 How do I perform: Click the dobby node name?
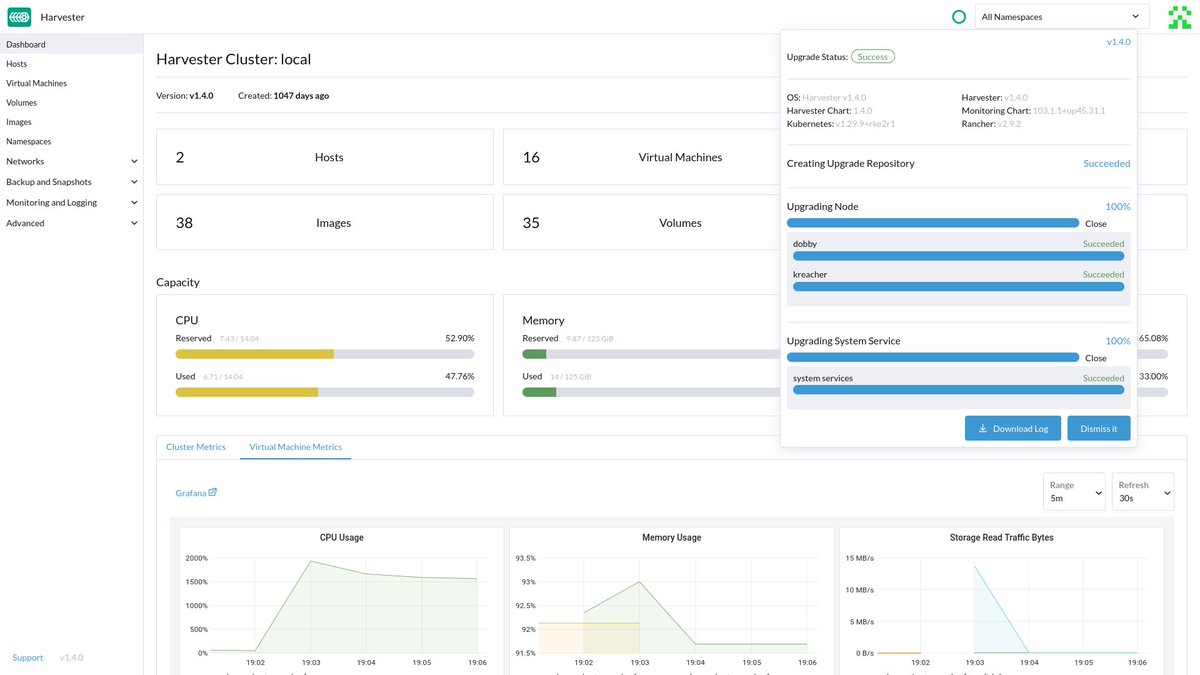(x=805, y=244)
